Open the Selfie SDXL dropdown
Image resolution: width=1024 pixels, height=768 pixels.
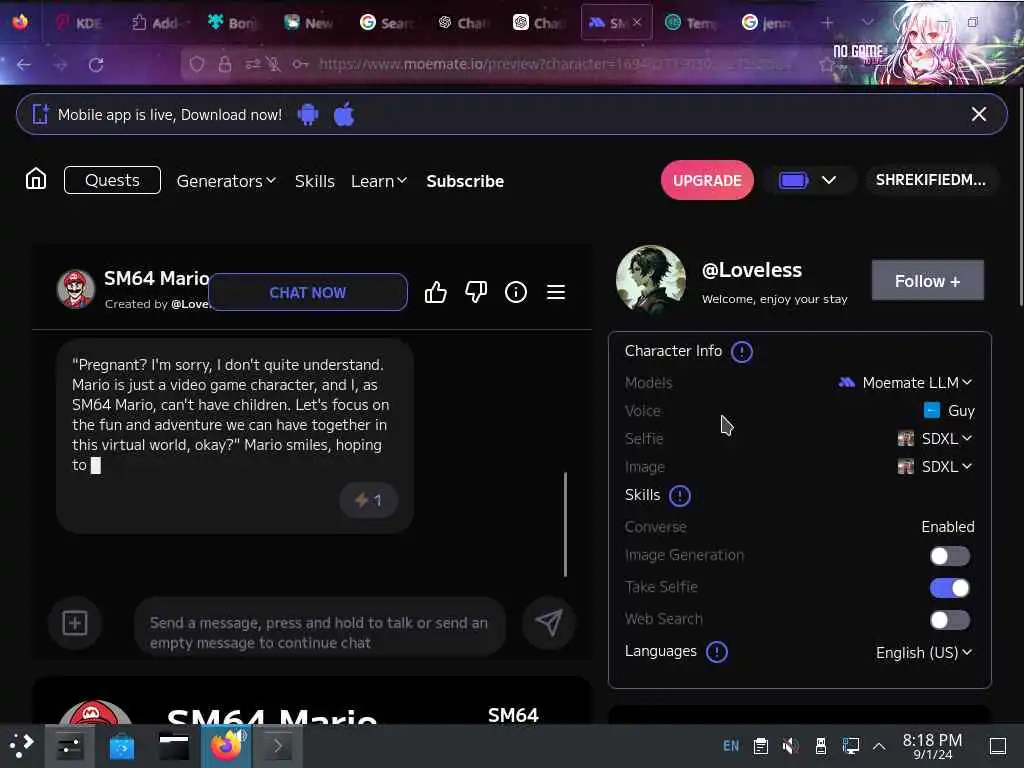point(935,439)
